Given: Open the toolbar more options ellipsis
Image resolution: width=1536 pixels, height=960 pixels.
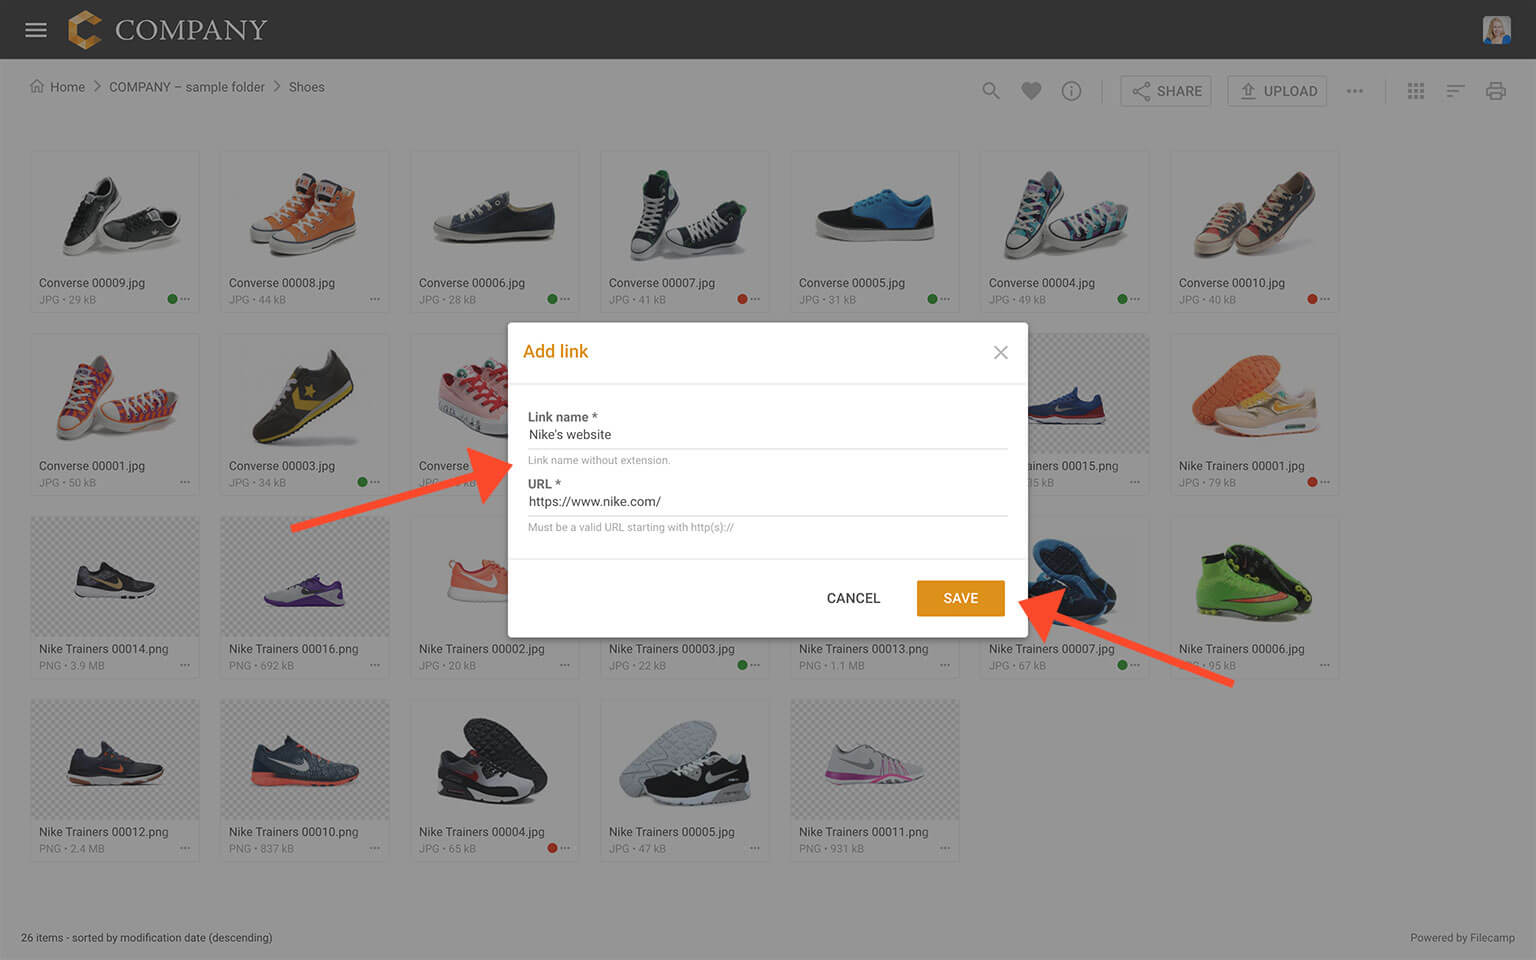Looking at the screenshot, I should pyautogui.click(x=1355, y=91).
